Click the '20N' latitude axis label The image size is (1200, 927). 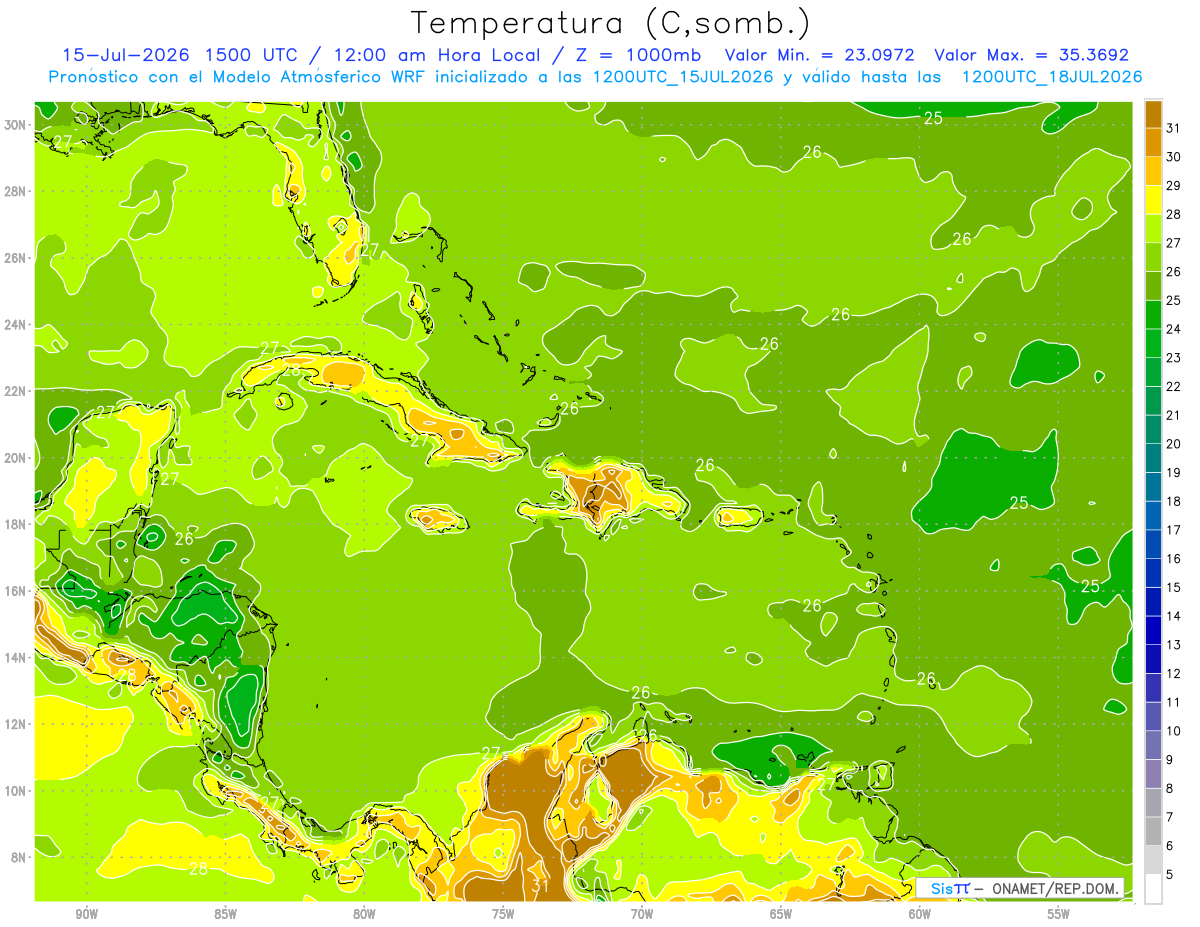[17, 458]
